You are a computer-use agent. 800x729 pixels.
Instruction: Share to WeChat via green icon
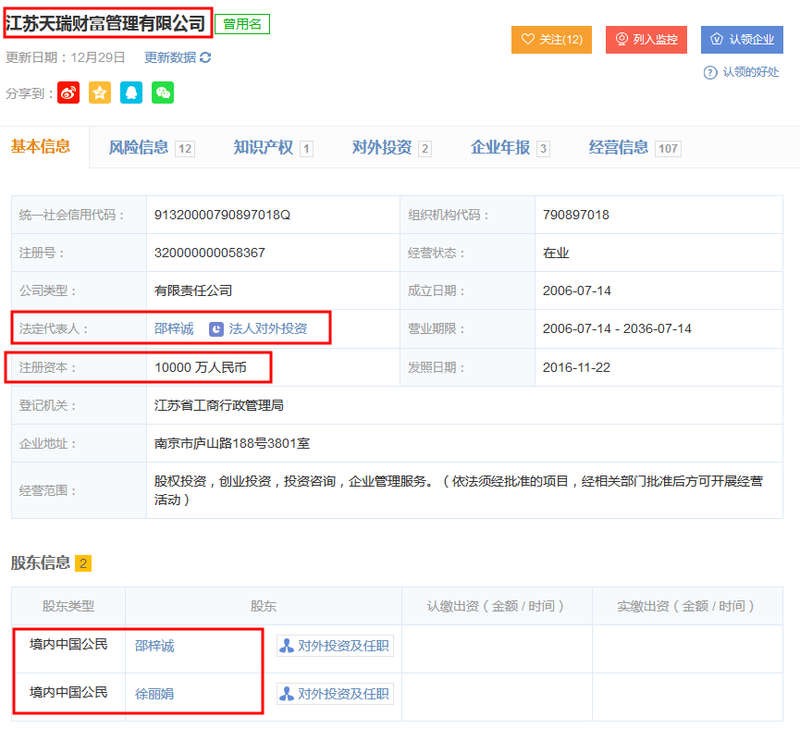point(163,93)
